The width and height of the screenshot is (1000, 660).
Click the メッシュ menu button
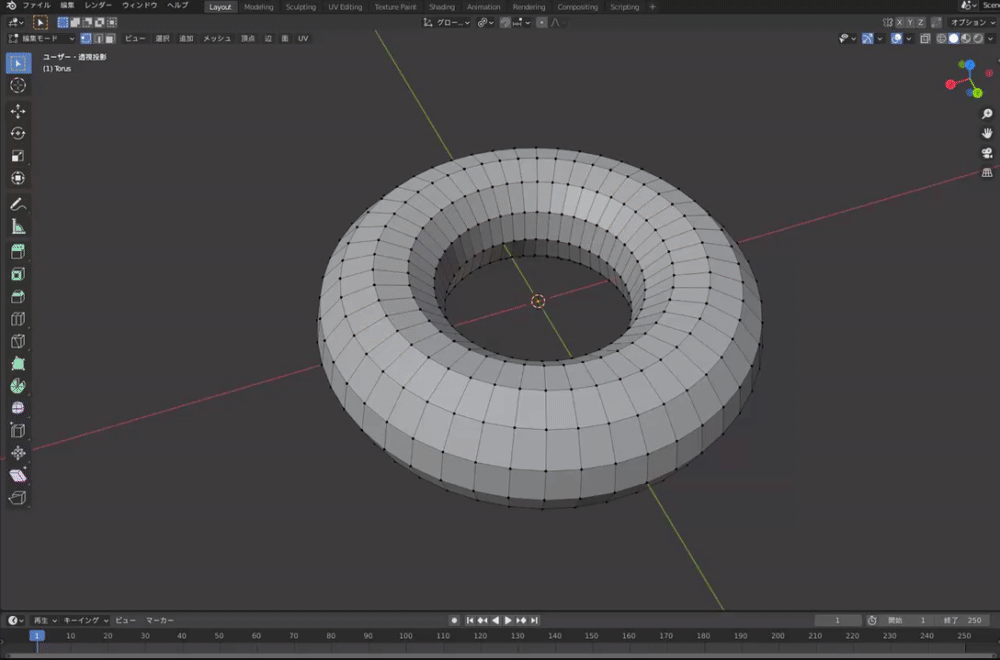tap(217, 38)
